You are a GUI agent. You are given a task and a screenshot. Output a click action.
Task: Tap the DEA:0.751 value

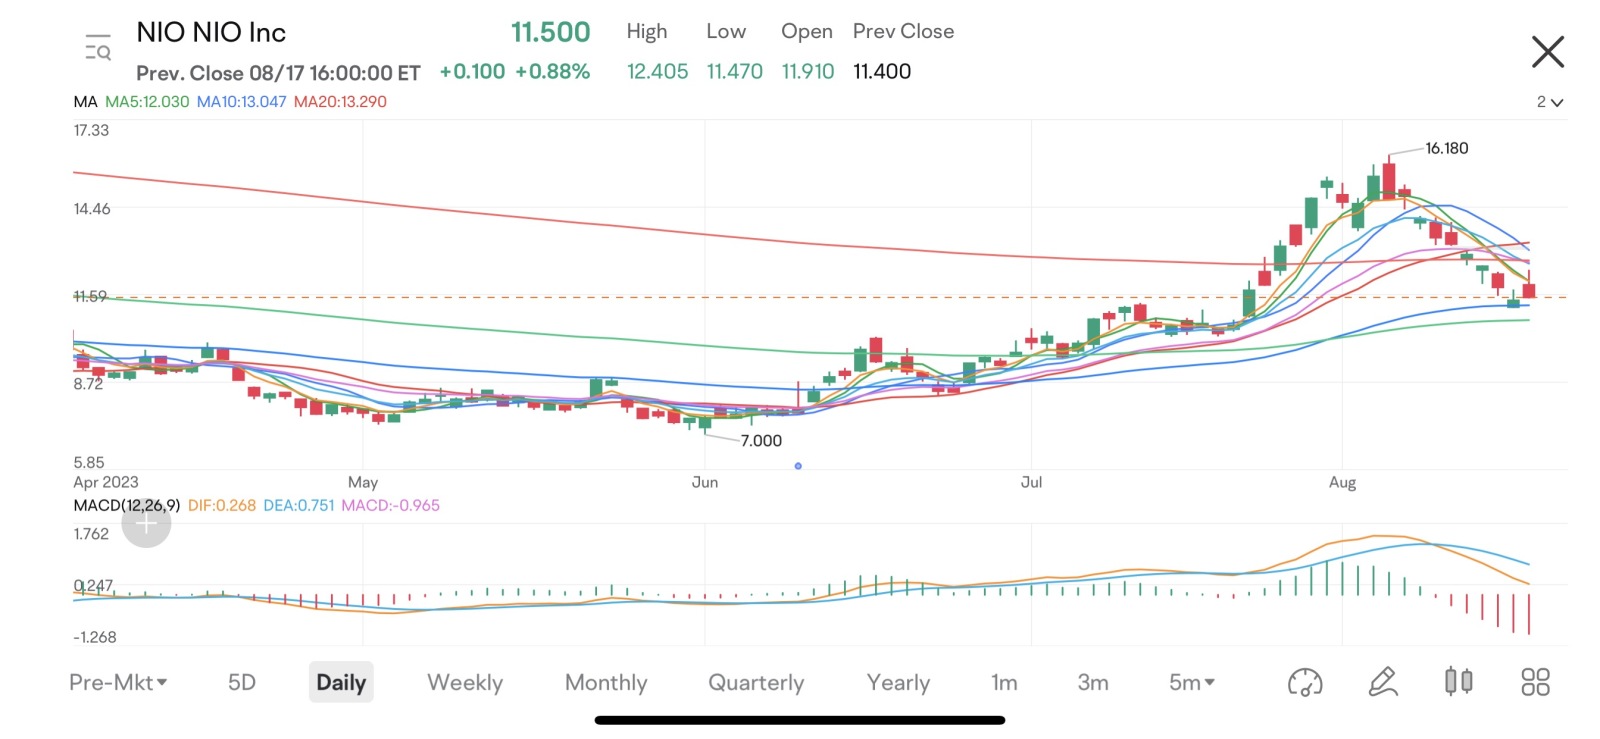[x=299, y=505]
